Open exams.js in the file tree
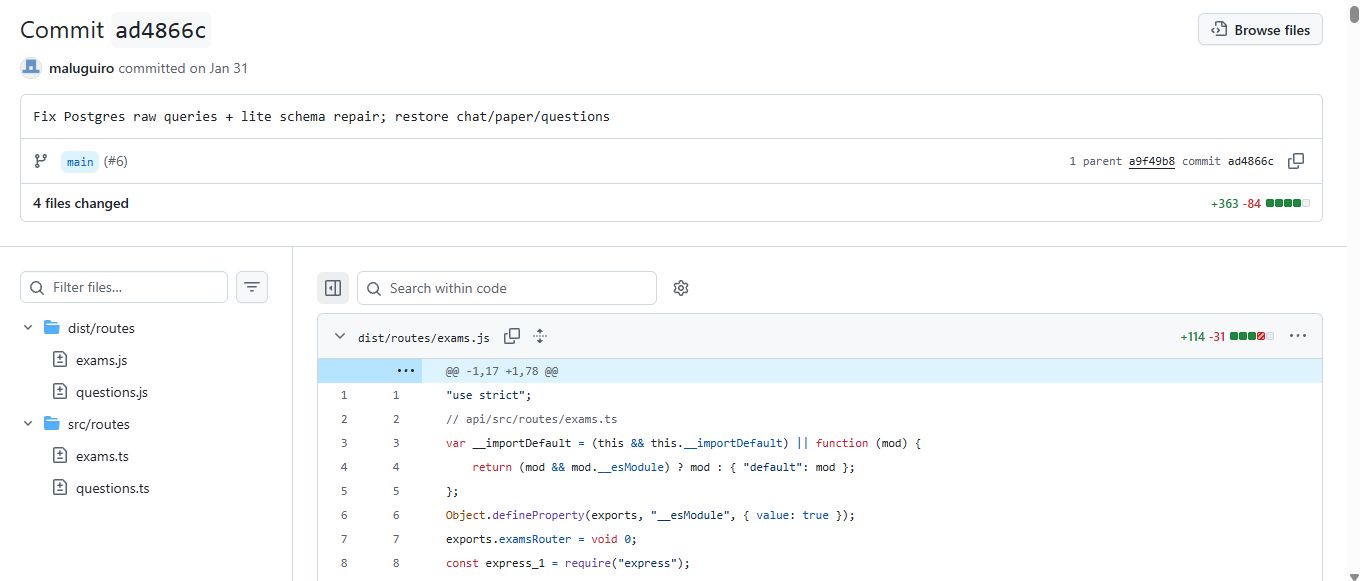Viewport: 1360px width, 581px height. tap(101, 360)
